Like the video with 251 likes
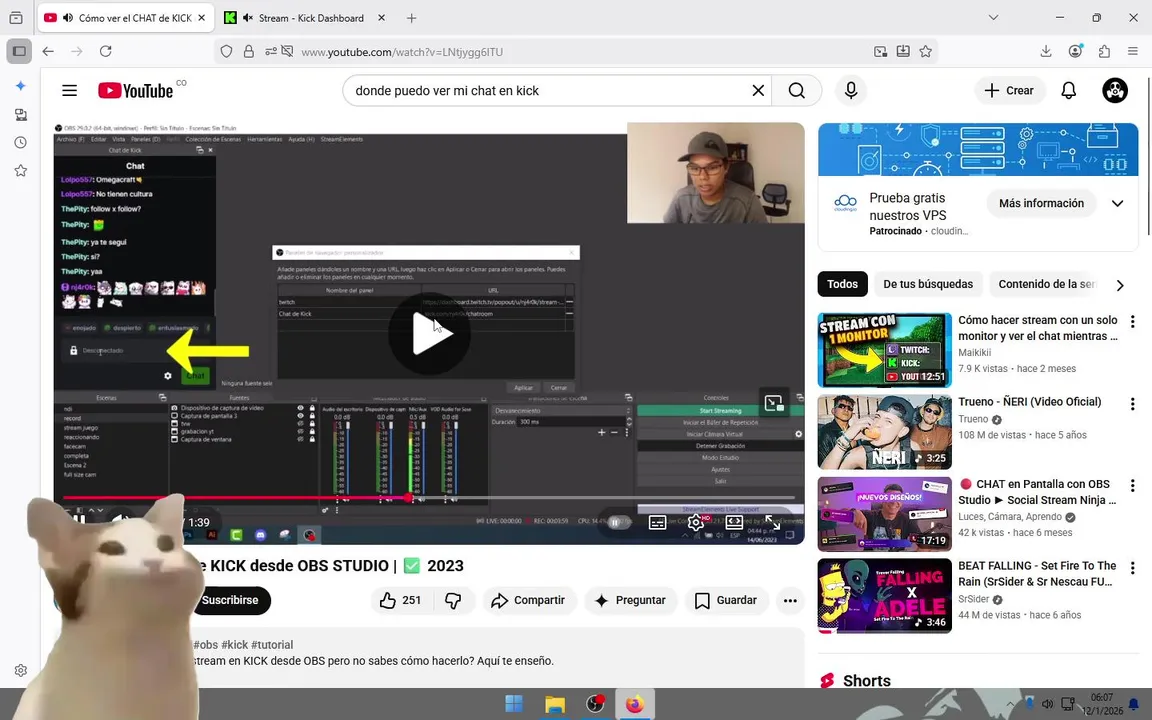The width and height of the screenshot is (1152, 720). click(x=400, y=600)
